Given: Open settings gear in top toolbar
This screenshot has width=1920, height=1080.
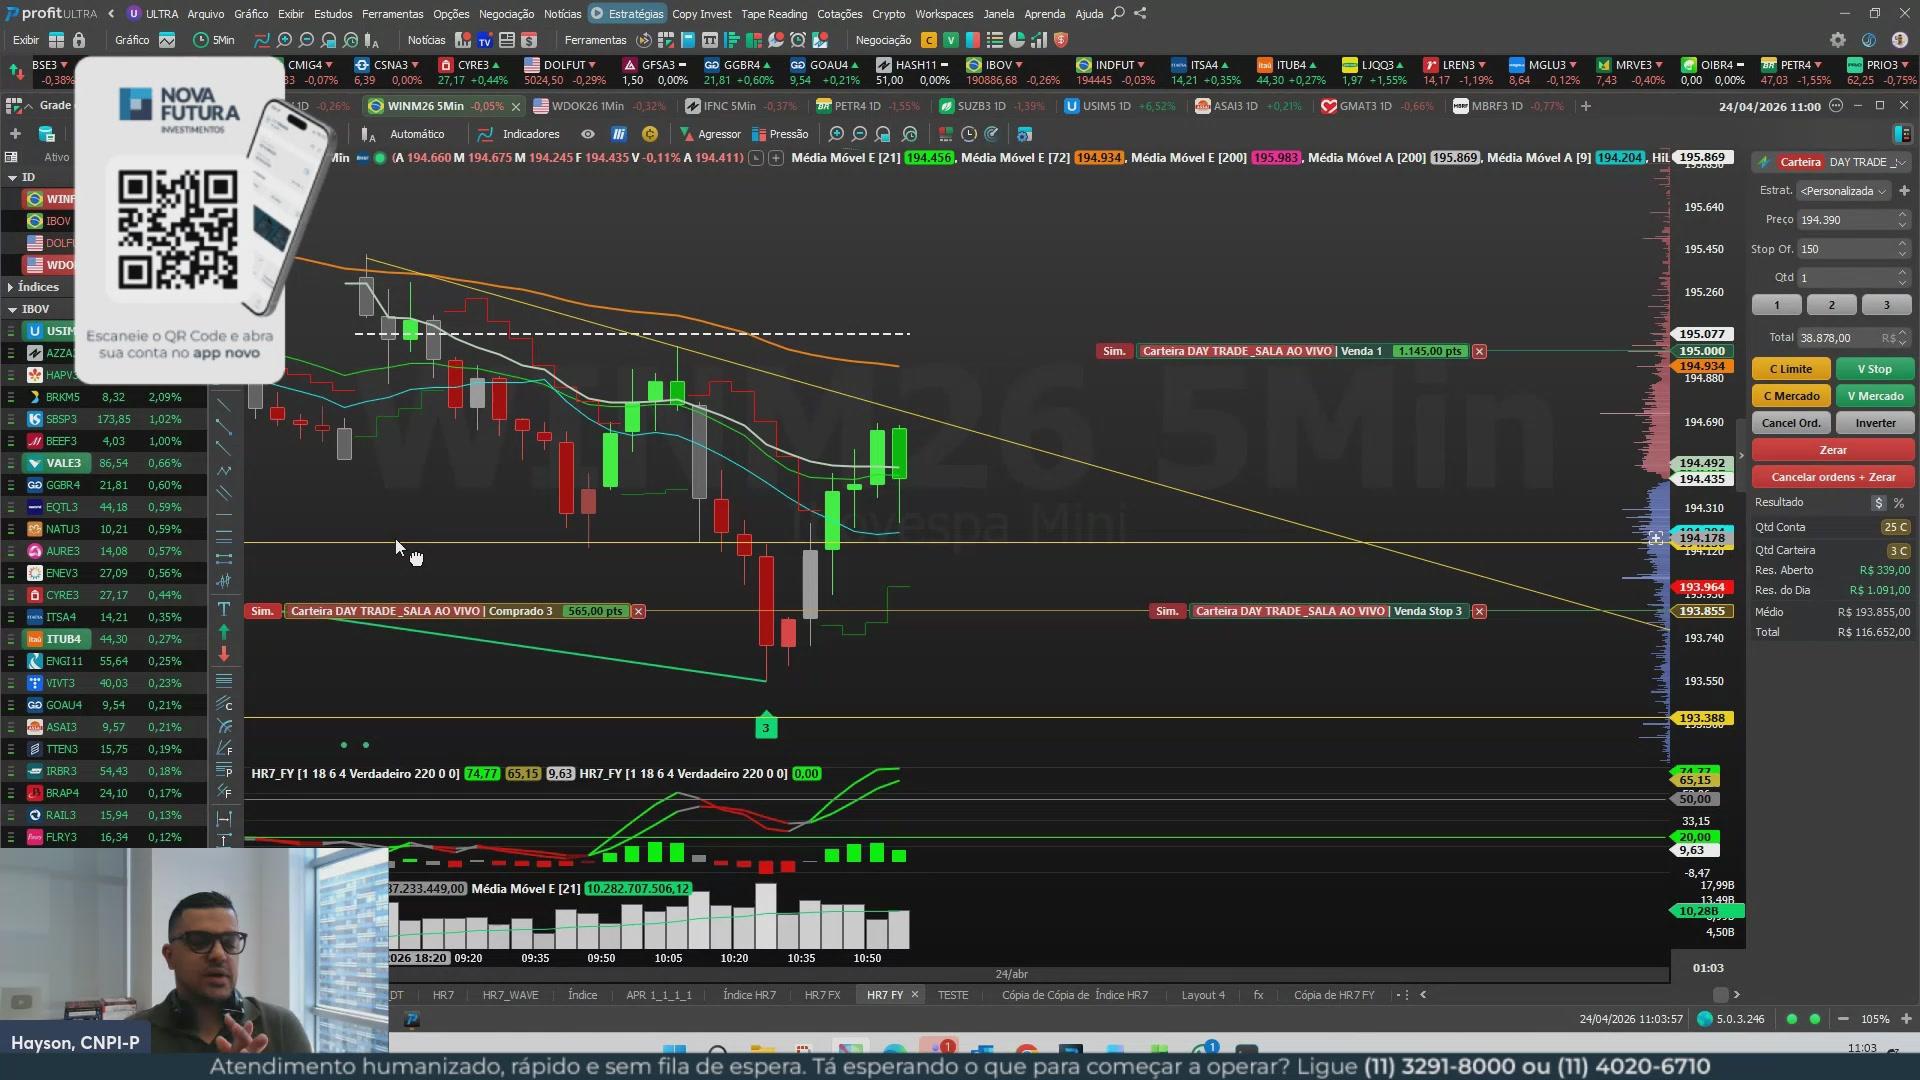Looking at the screenshot, I should tap(1838, 40).
